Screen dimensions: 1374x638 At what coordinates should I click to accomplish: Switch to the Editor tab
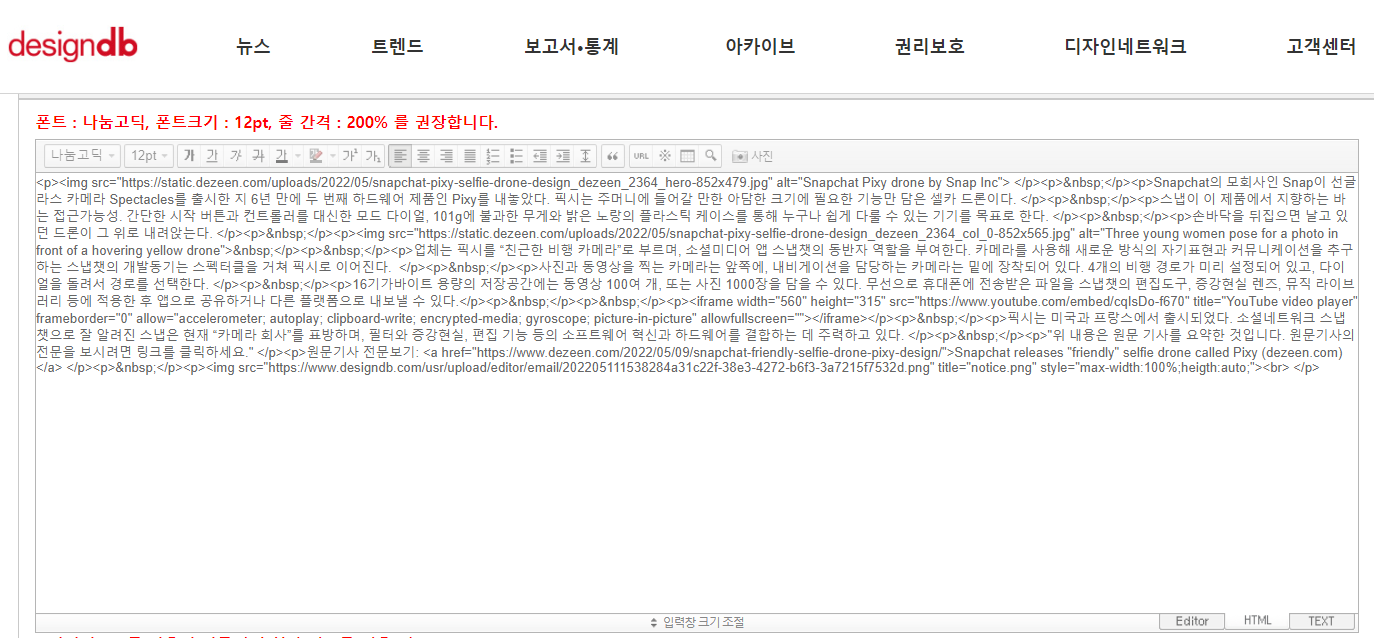(1191, 621)
